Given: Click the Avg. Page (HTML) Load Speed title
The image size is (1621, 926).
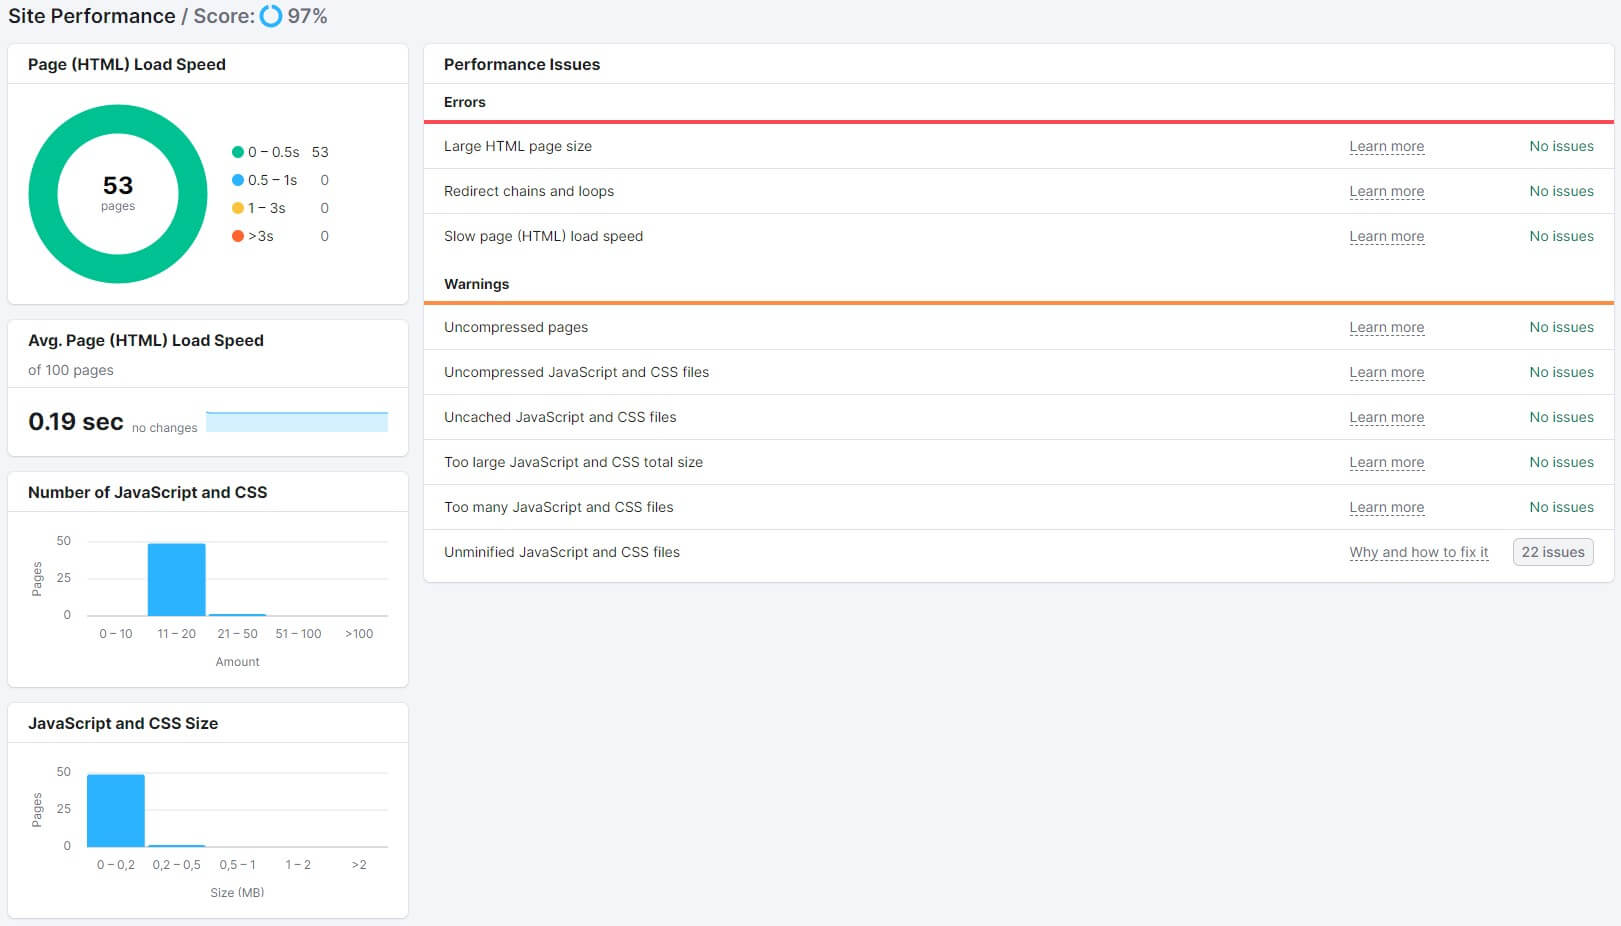Looking at the screenshot, I should click(146, 340).
